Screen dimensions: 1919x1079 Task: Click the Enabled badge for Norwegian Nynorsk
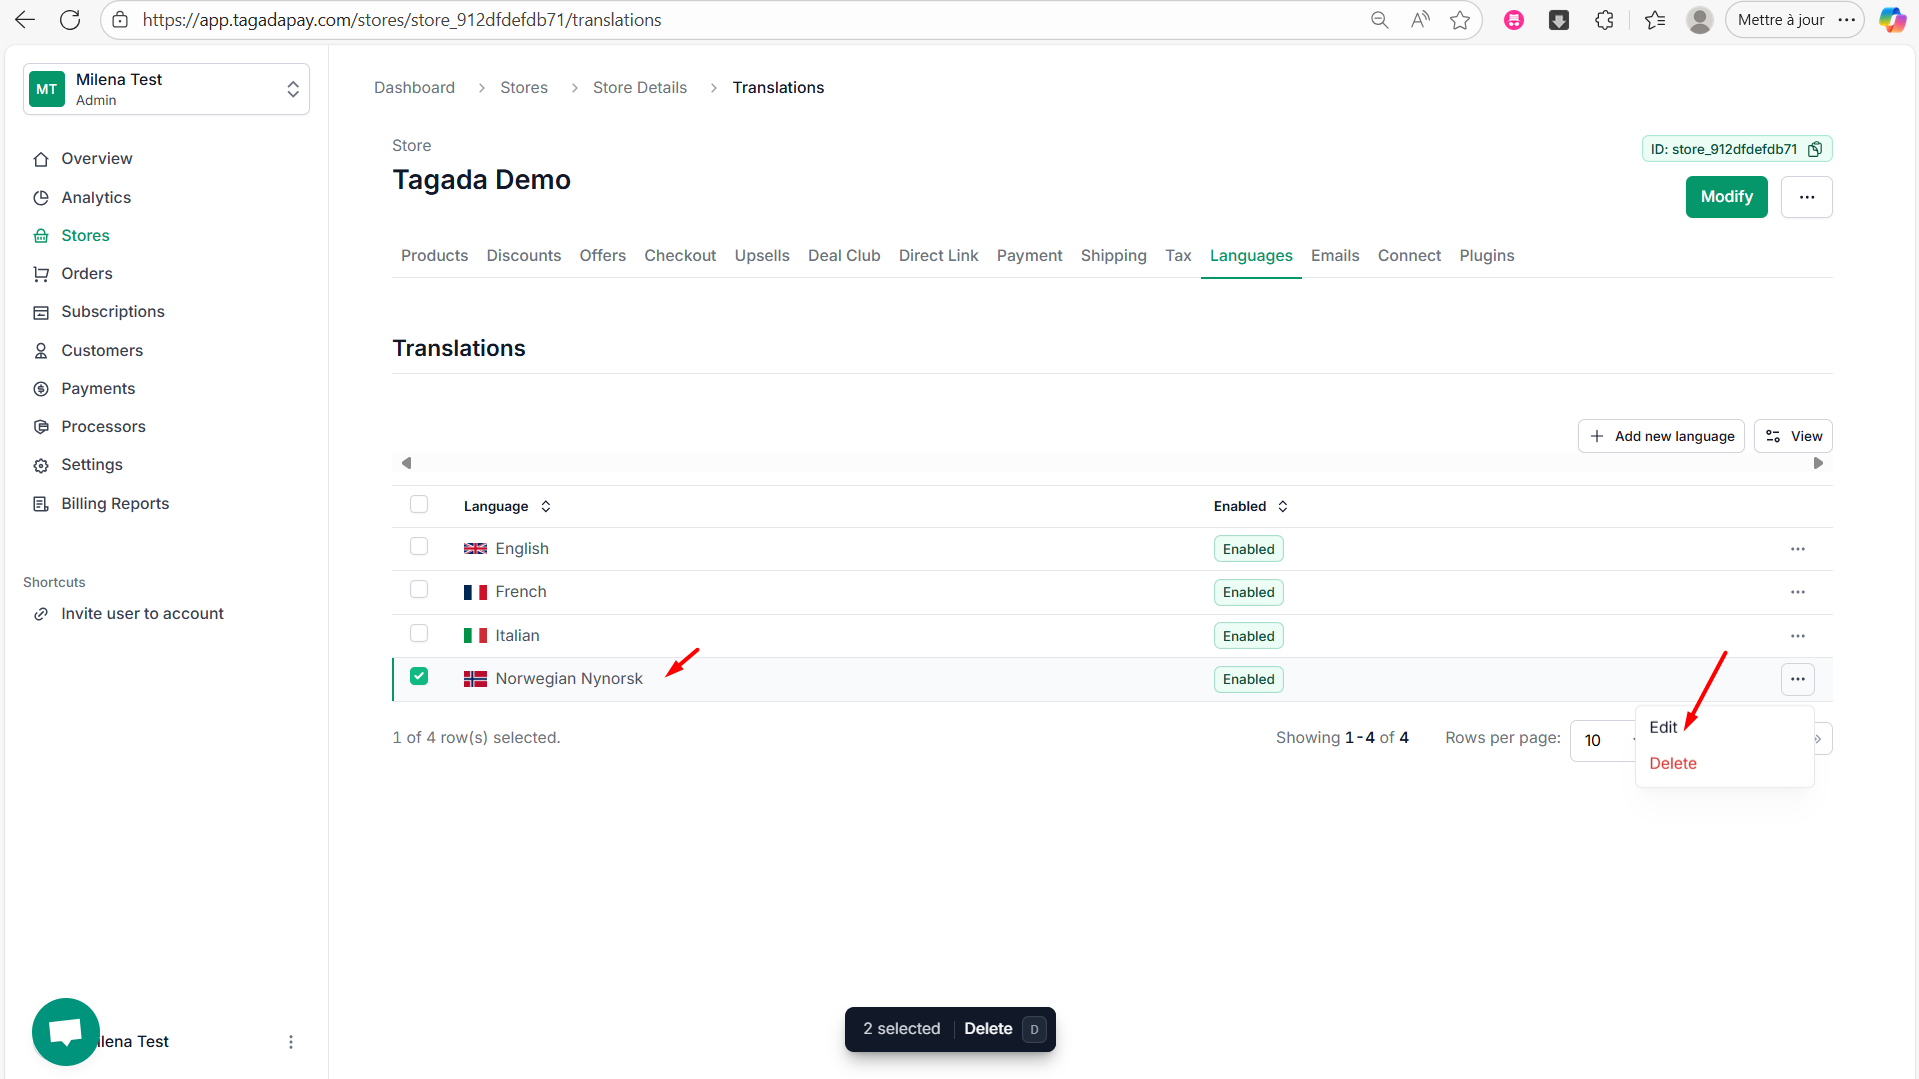point(1248,679)
